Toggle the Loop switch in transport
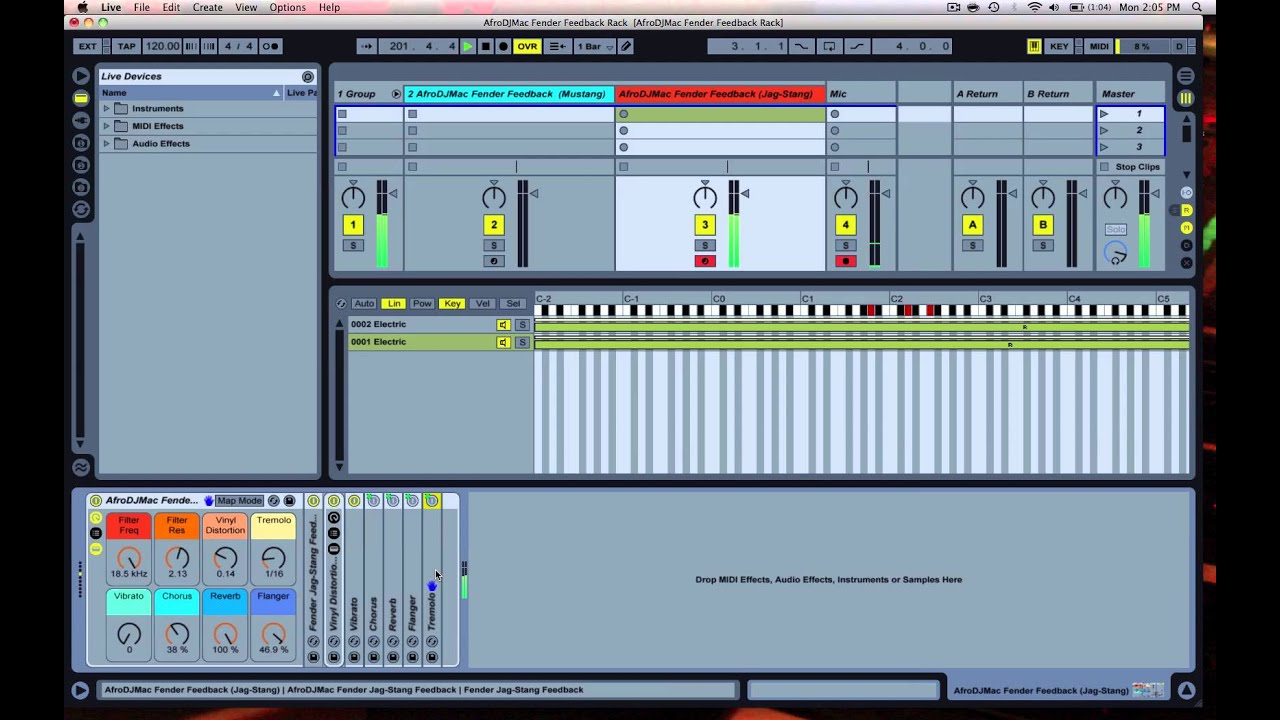 coord(830,46)
